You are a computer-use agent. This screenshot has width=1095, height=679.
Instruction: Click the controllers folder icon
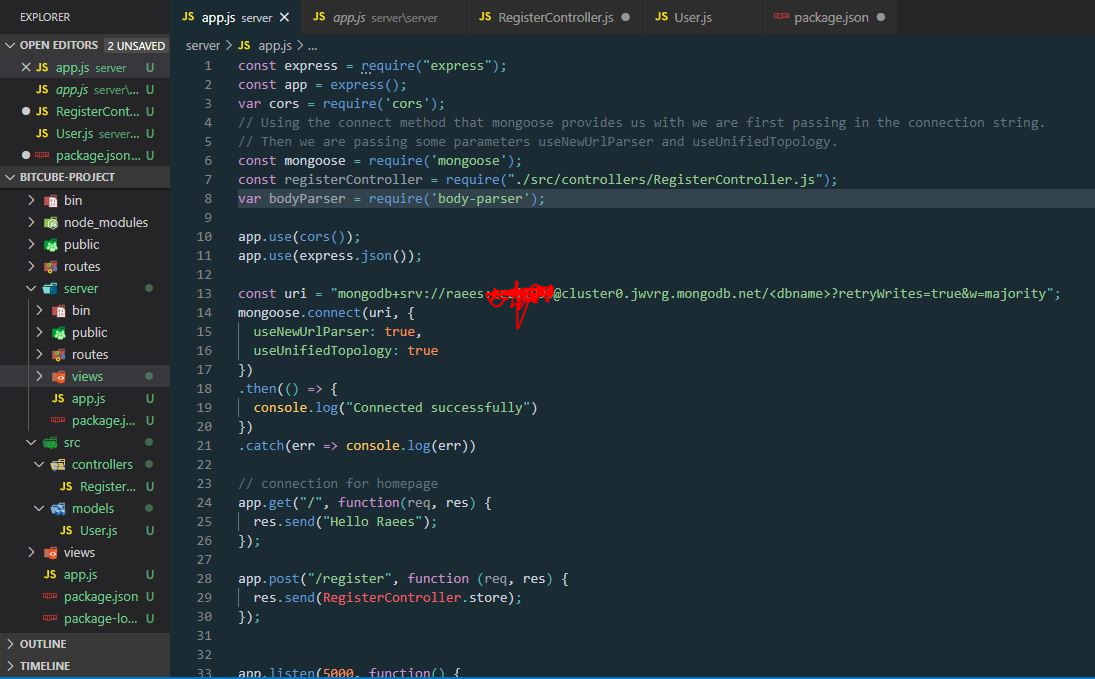point(59,465)
